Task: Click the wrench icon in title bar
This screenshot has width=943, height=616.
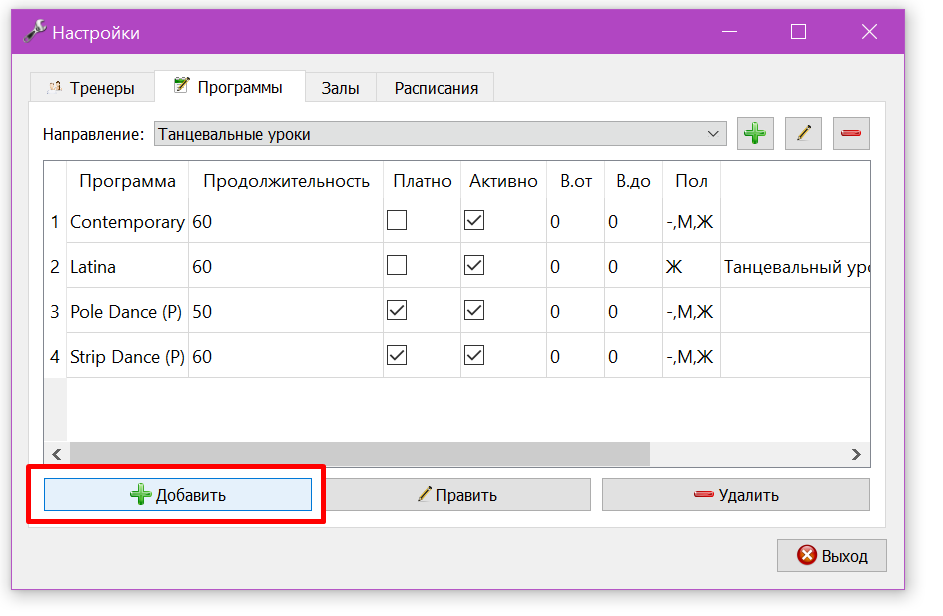Action: tap(35, 31)
